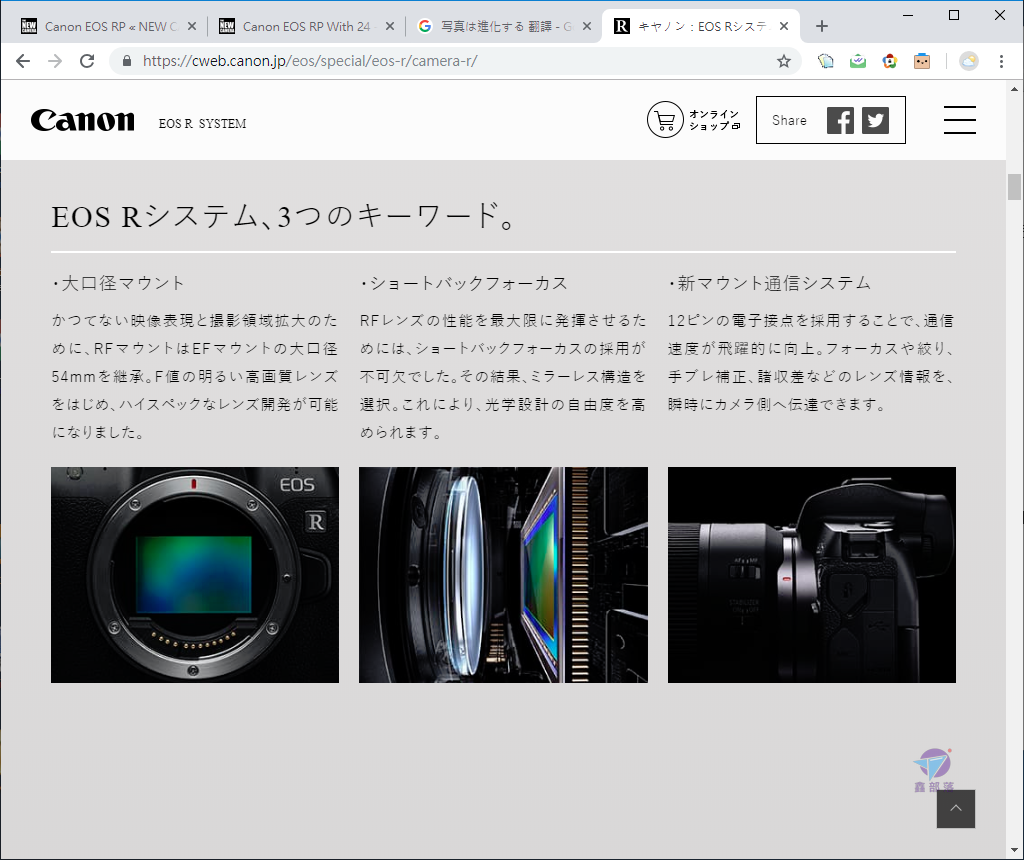1024x860 pixels.
Task: Click the scrollbar down arrow
Action: pyautogui.click(x=1014, y=850)
